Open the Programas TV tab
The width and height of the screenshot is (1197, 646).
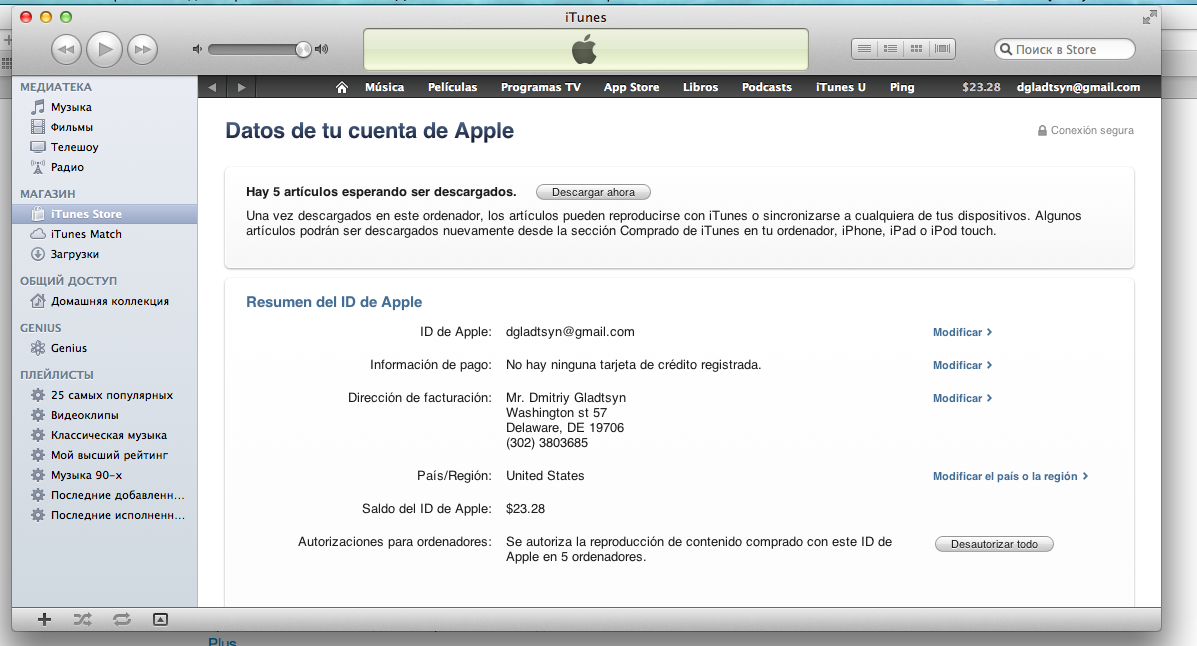pos(540,87)
